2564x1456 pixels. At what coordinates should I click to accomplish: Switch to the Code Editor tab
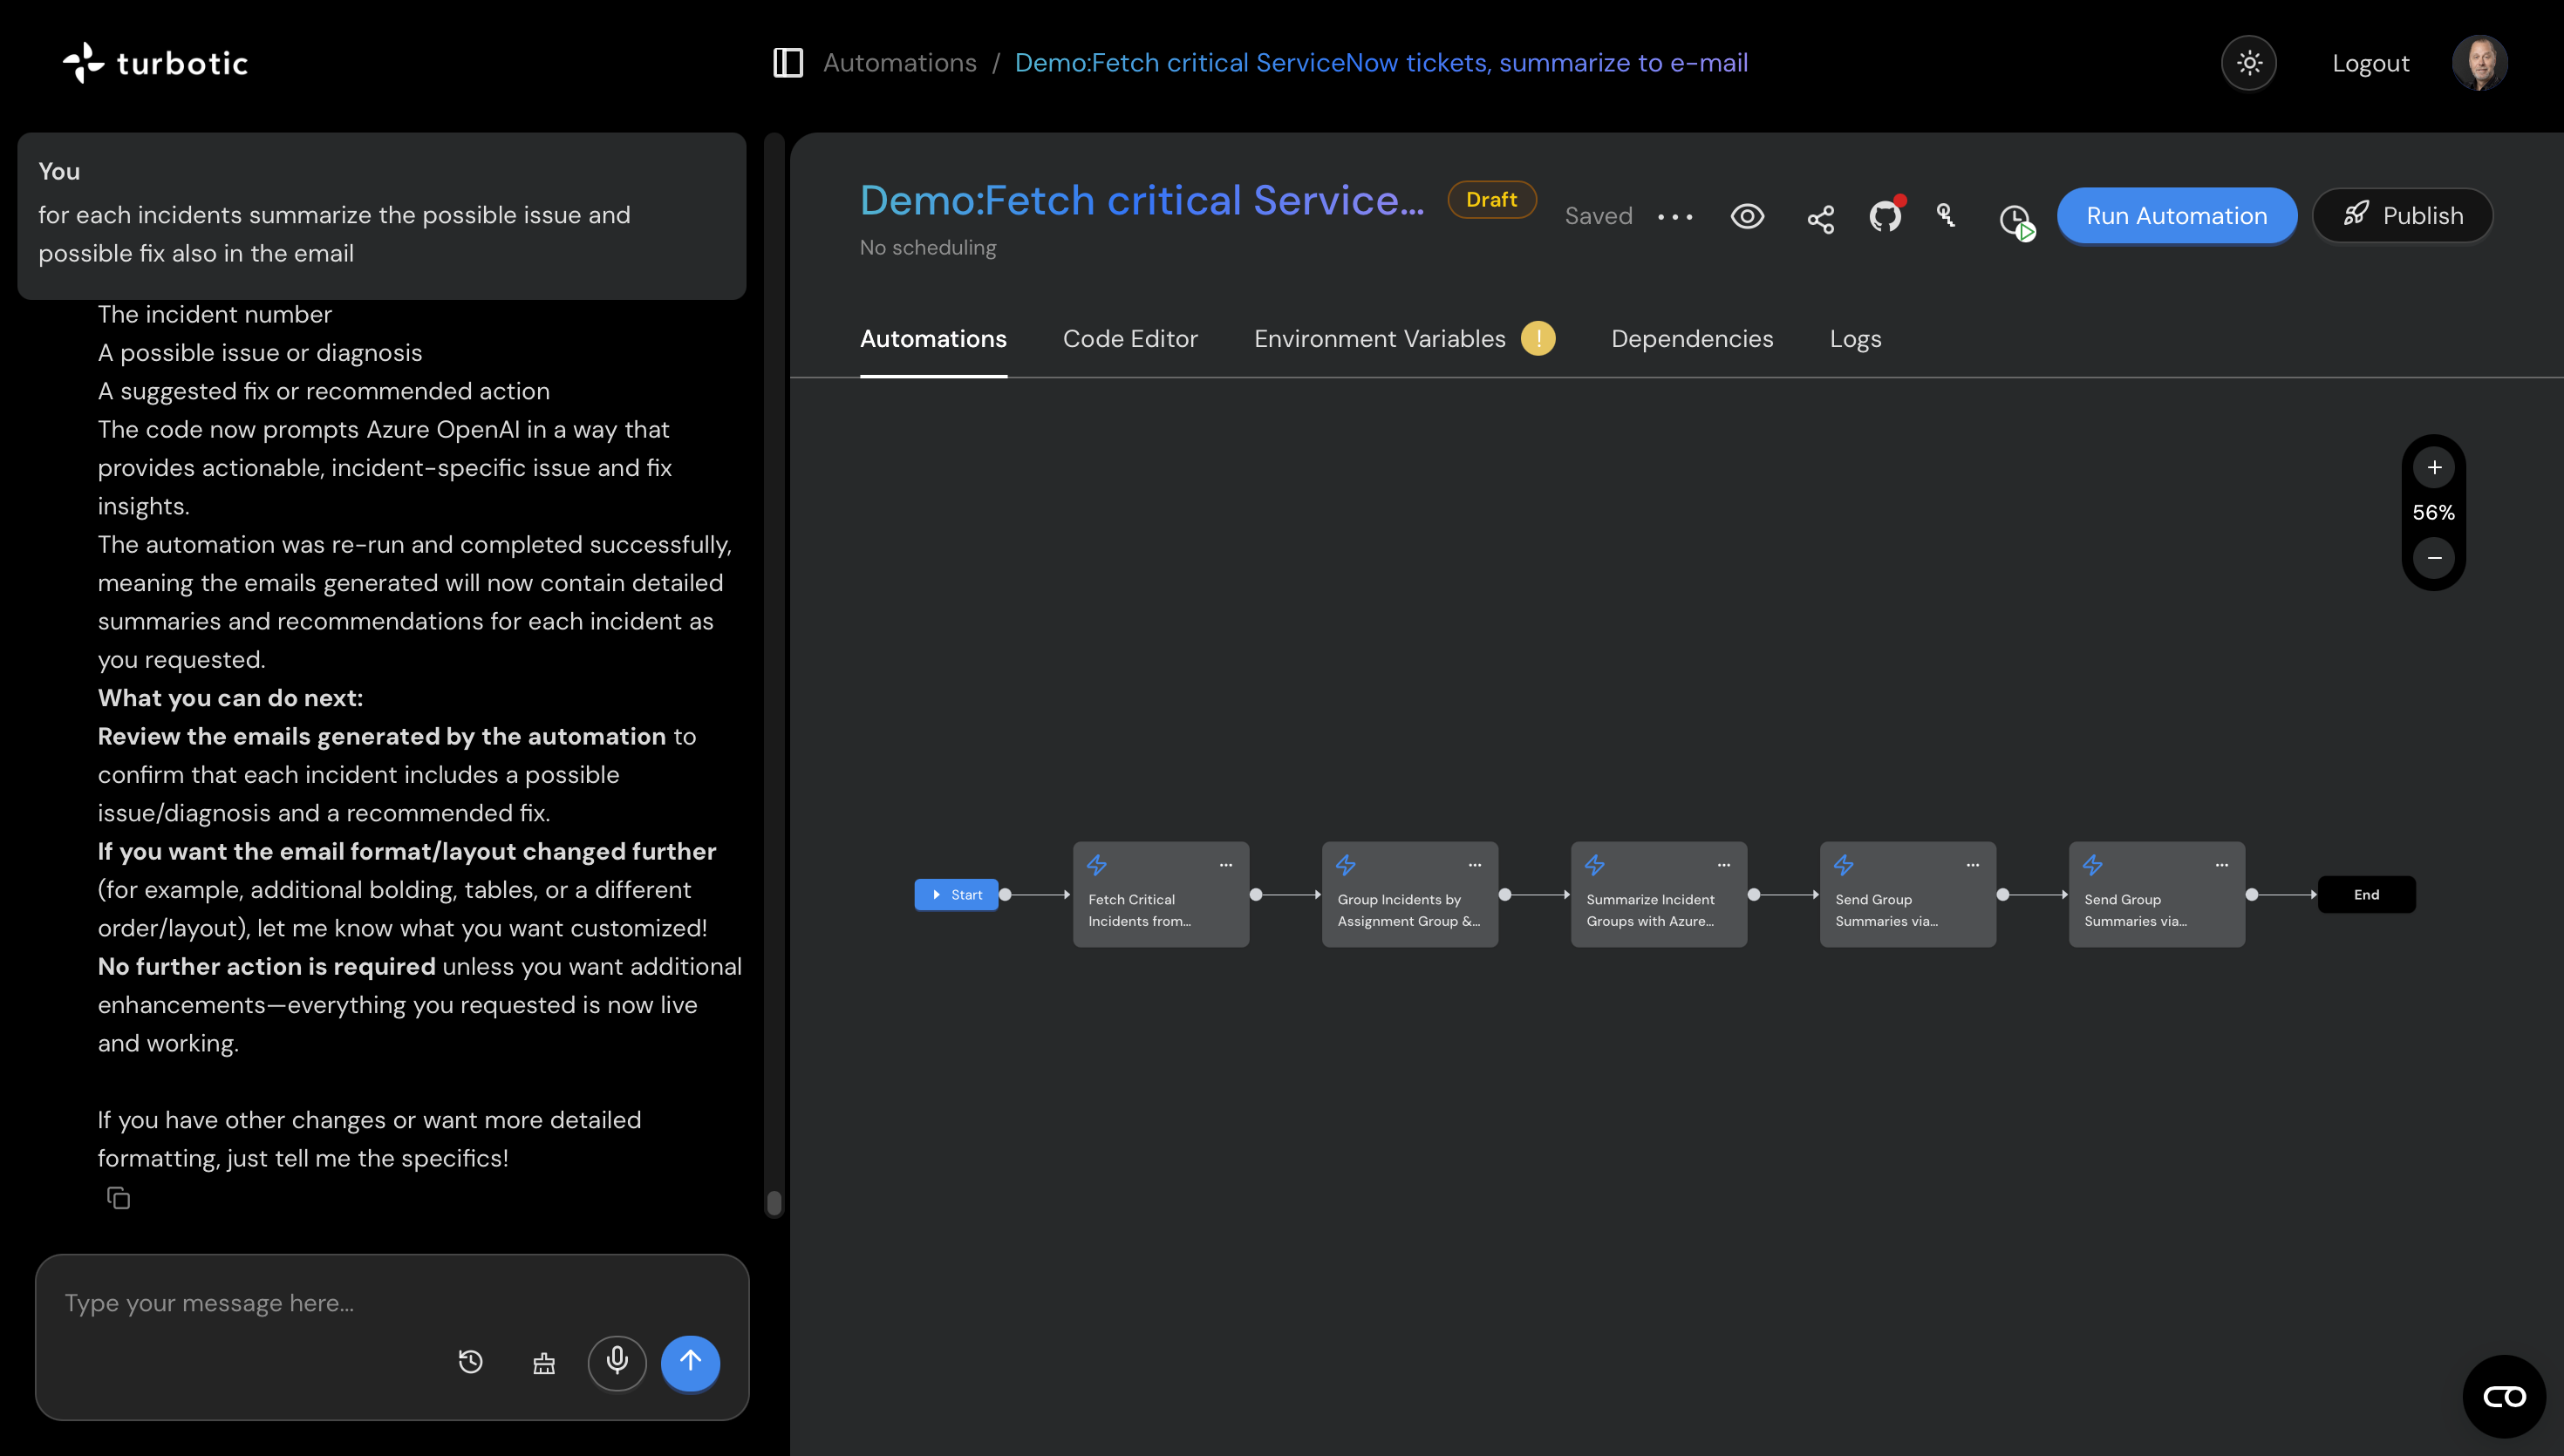coord(1130,339)
